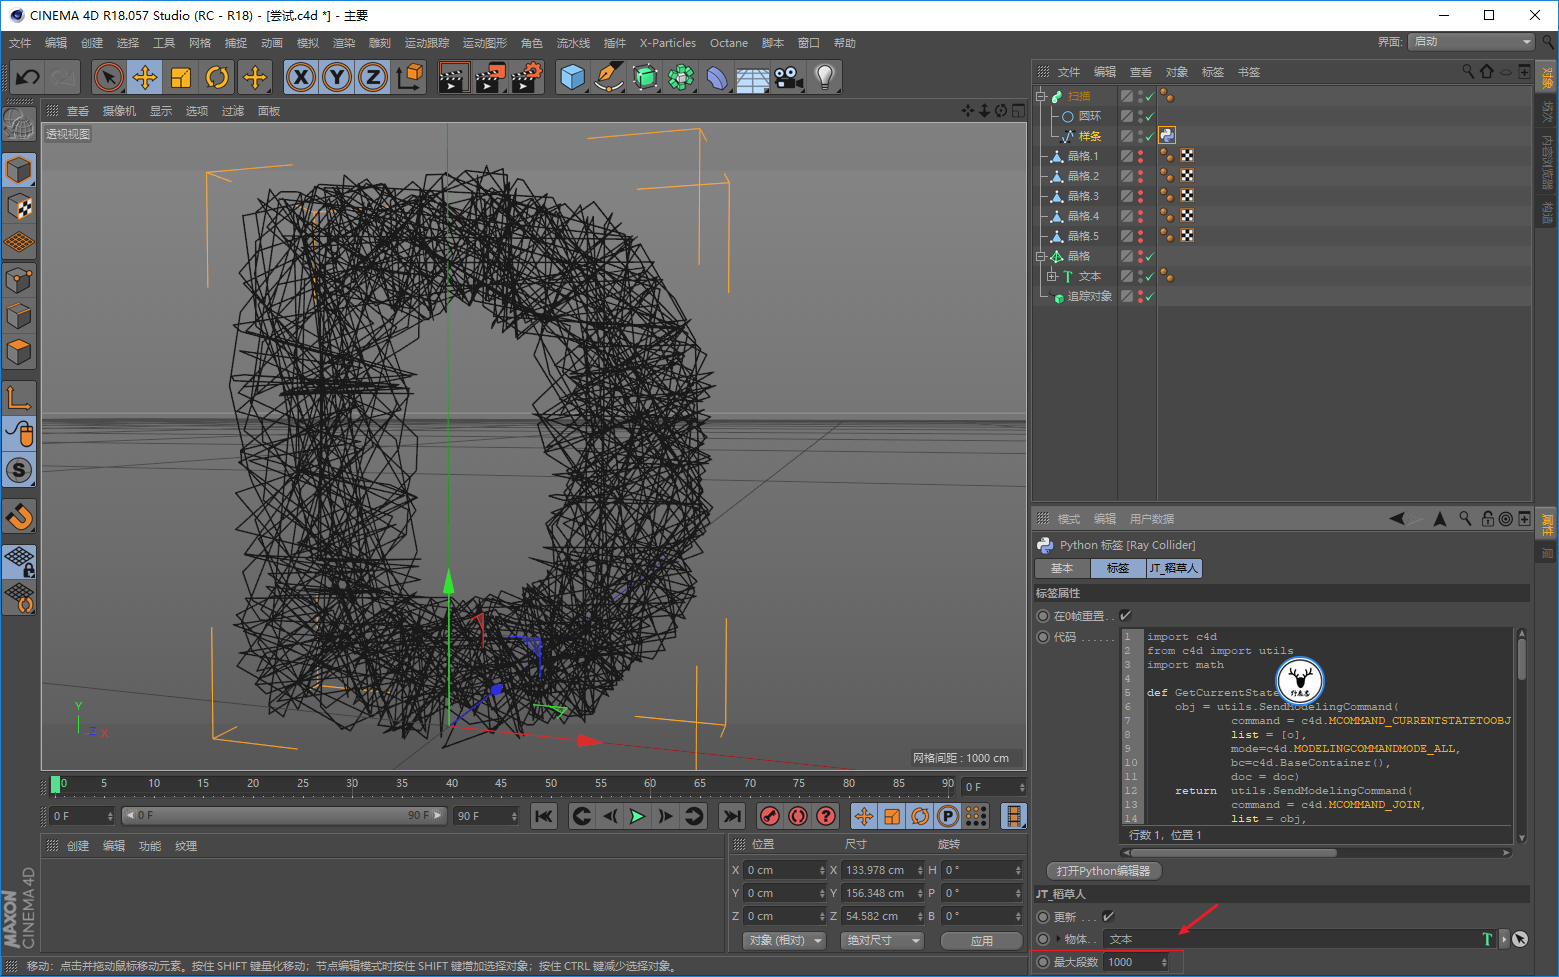Open render settings icon

527,77
